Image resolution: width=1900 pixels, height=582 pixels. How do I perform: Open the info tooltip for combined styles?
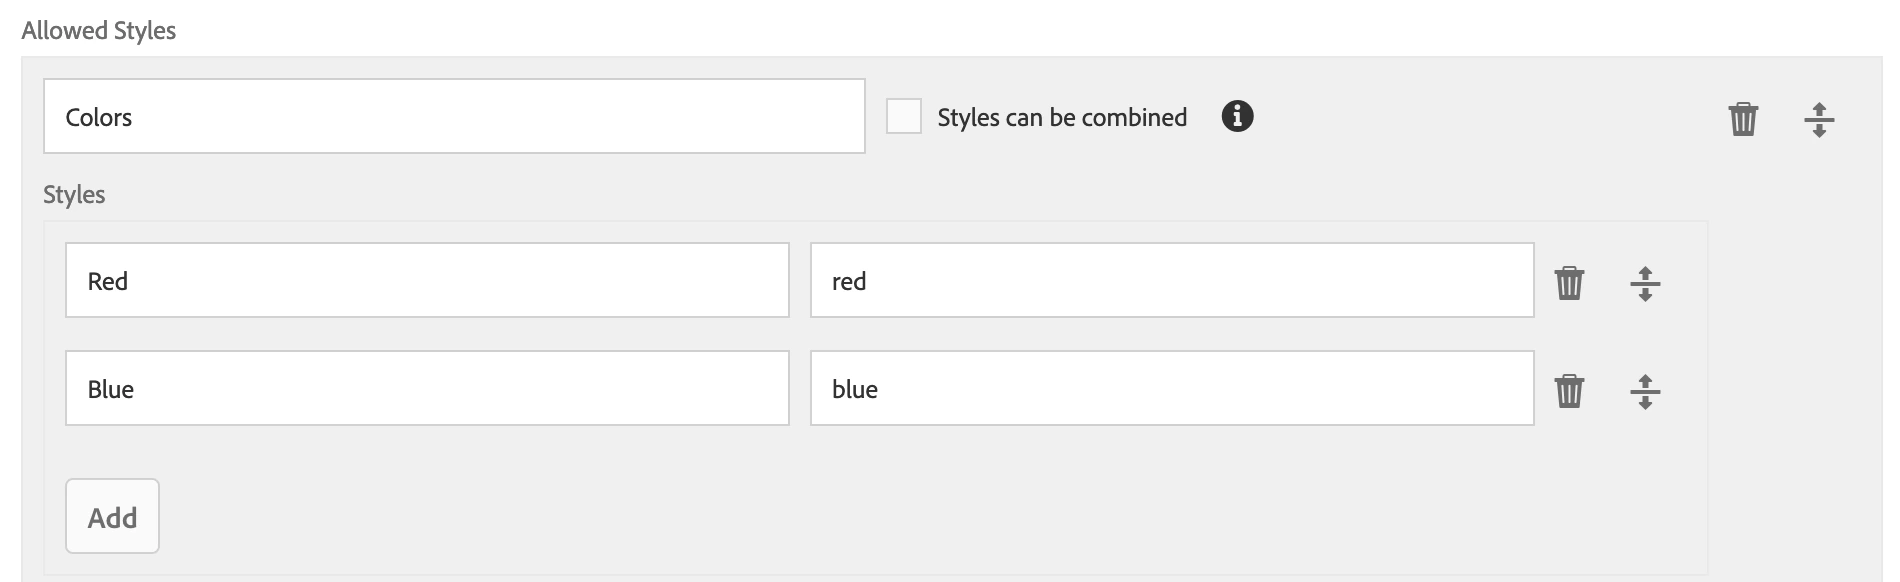(x=1237, y=116)
